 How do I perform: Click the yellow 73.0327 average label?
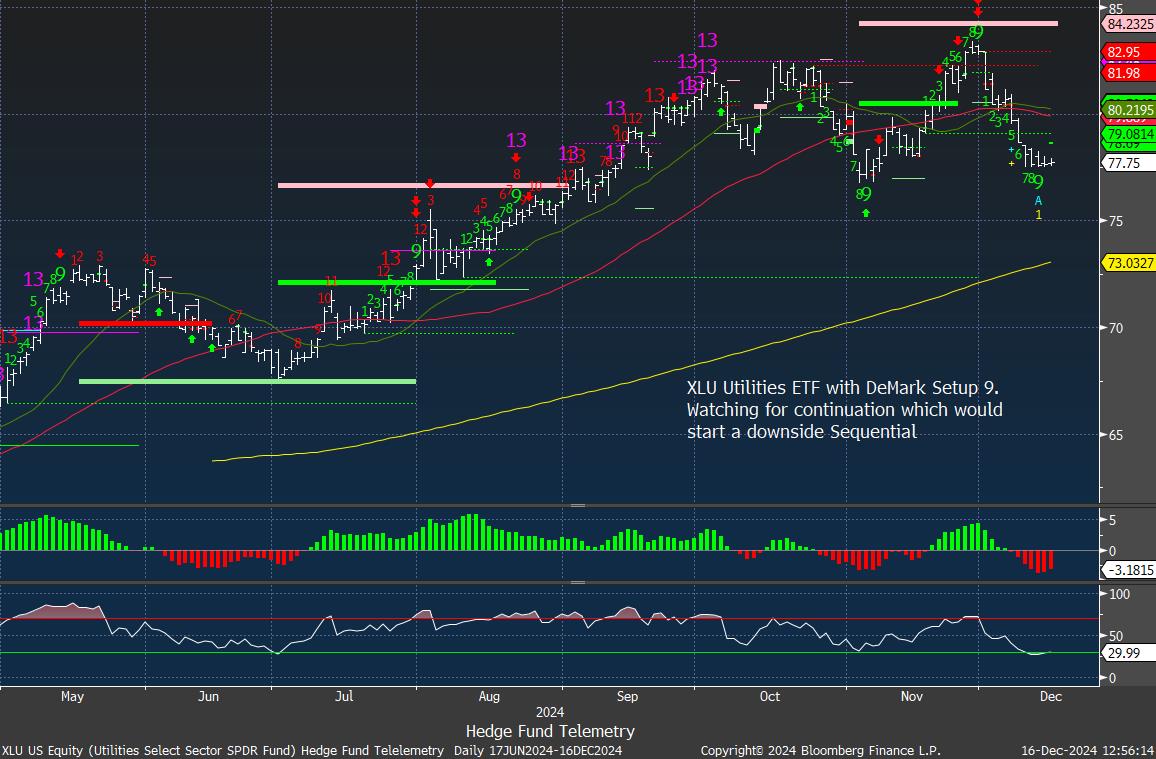(x=1129, y=263)
